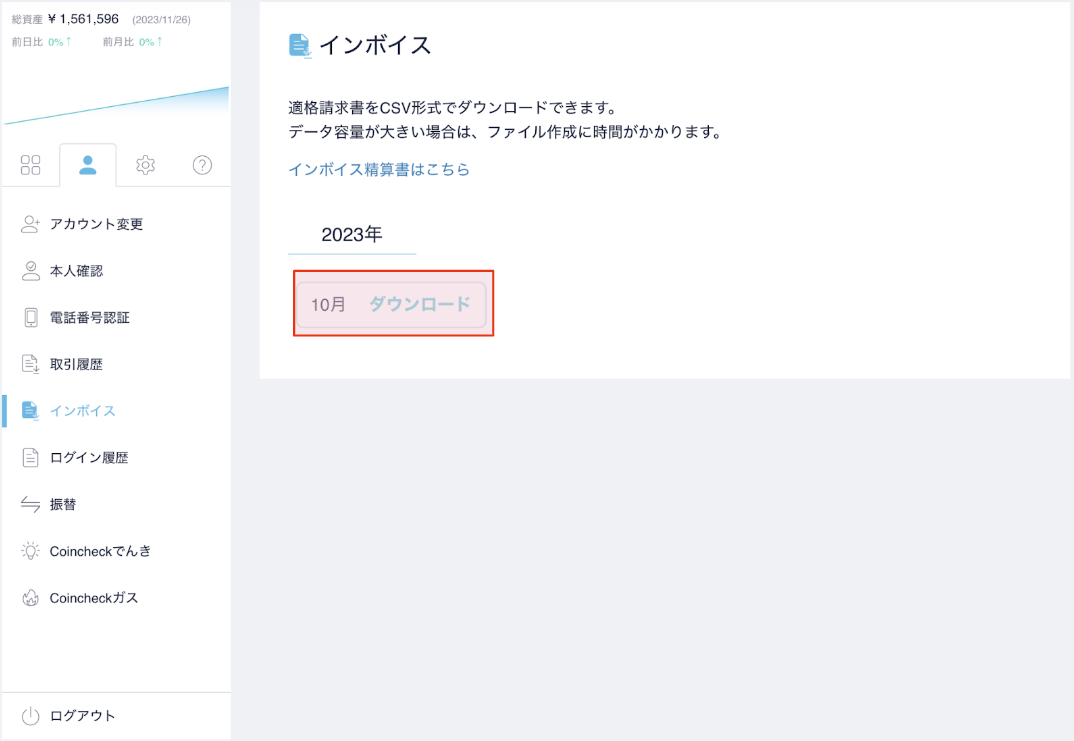1074x741 pixels.
Task: Open the settings gear icon tab
Action: 145,165
